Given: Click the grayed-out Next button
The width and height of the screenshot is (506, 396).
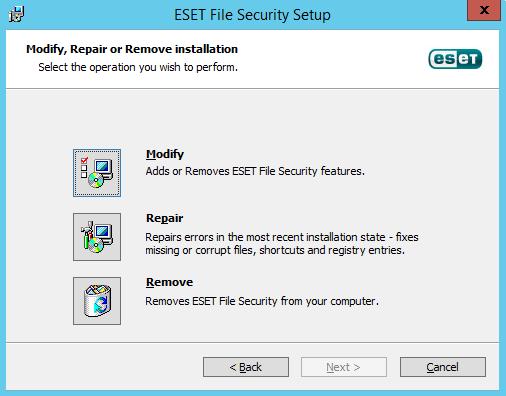Looking at the screenshot, I should 344,367.
